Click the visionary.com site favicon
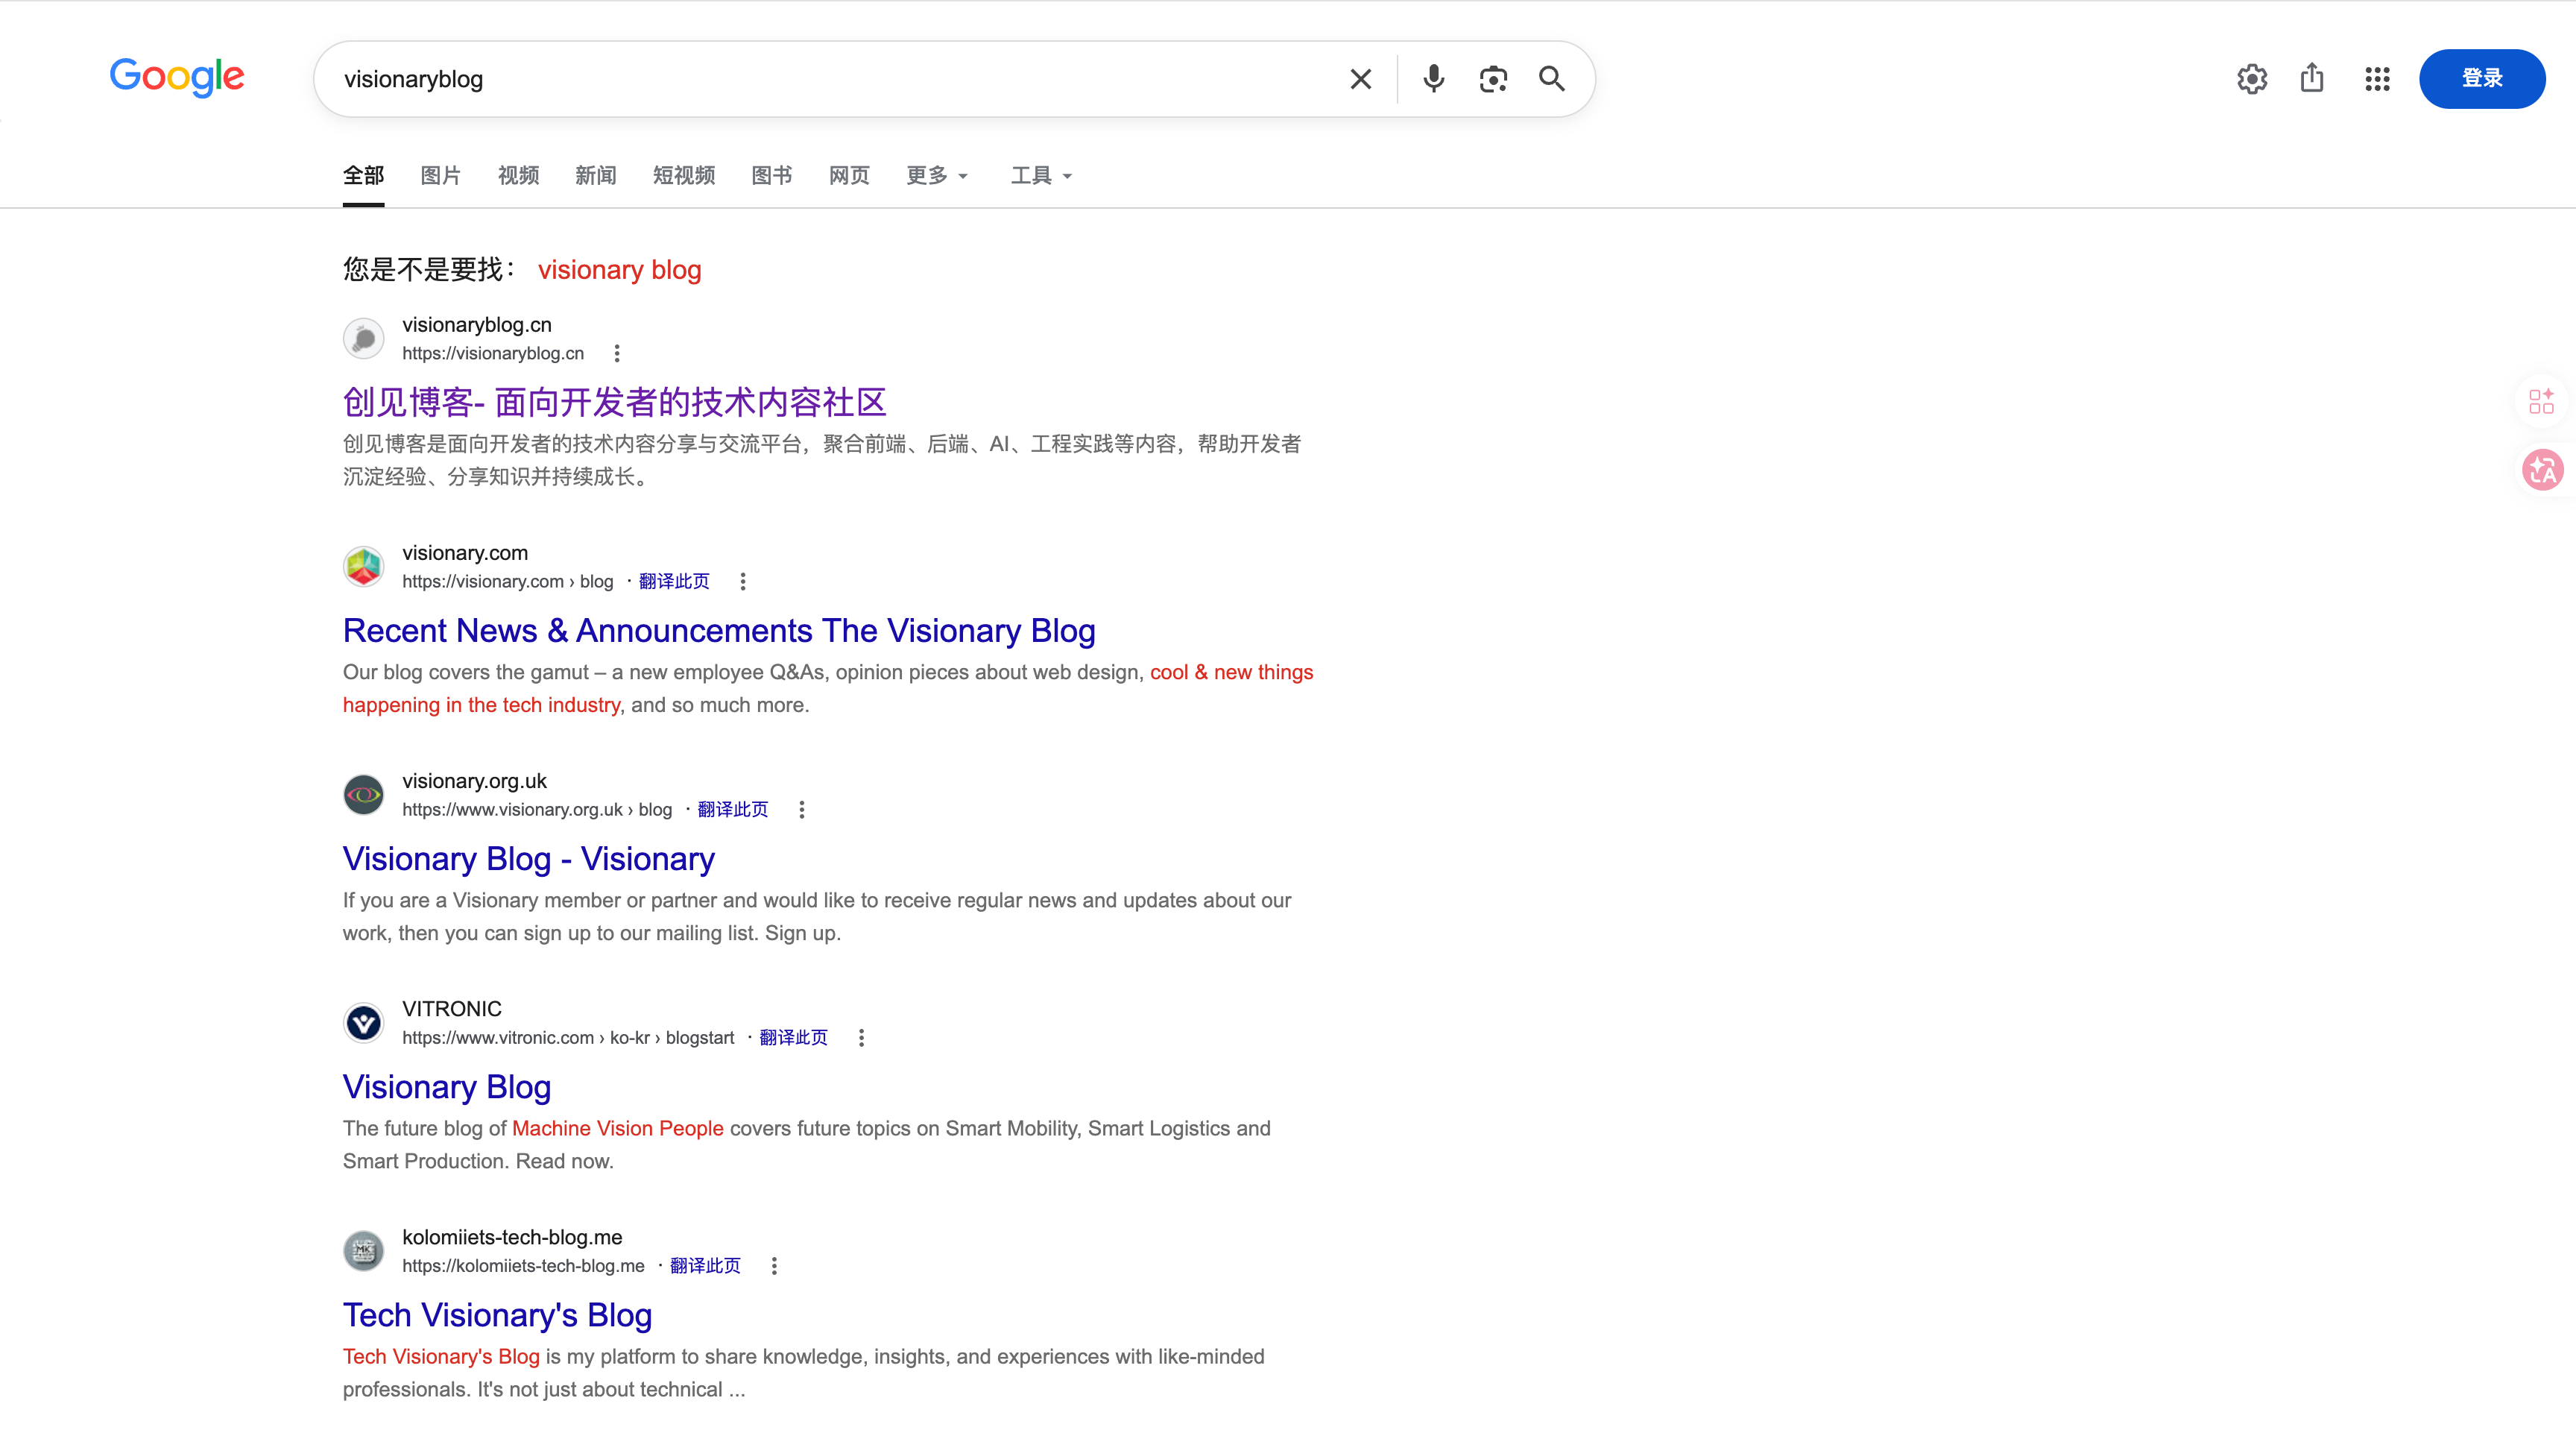This screenshot has width=2576, height=1430. 363,567
